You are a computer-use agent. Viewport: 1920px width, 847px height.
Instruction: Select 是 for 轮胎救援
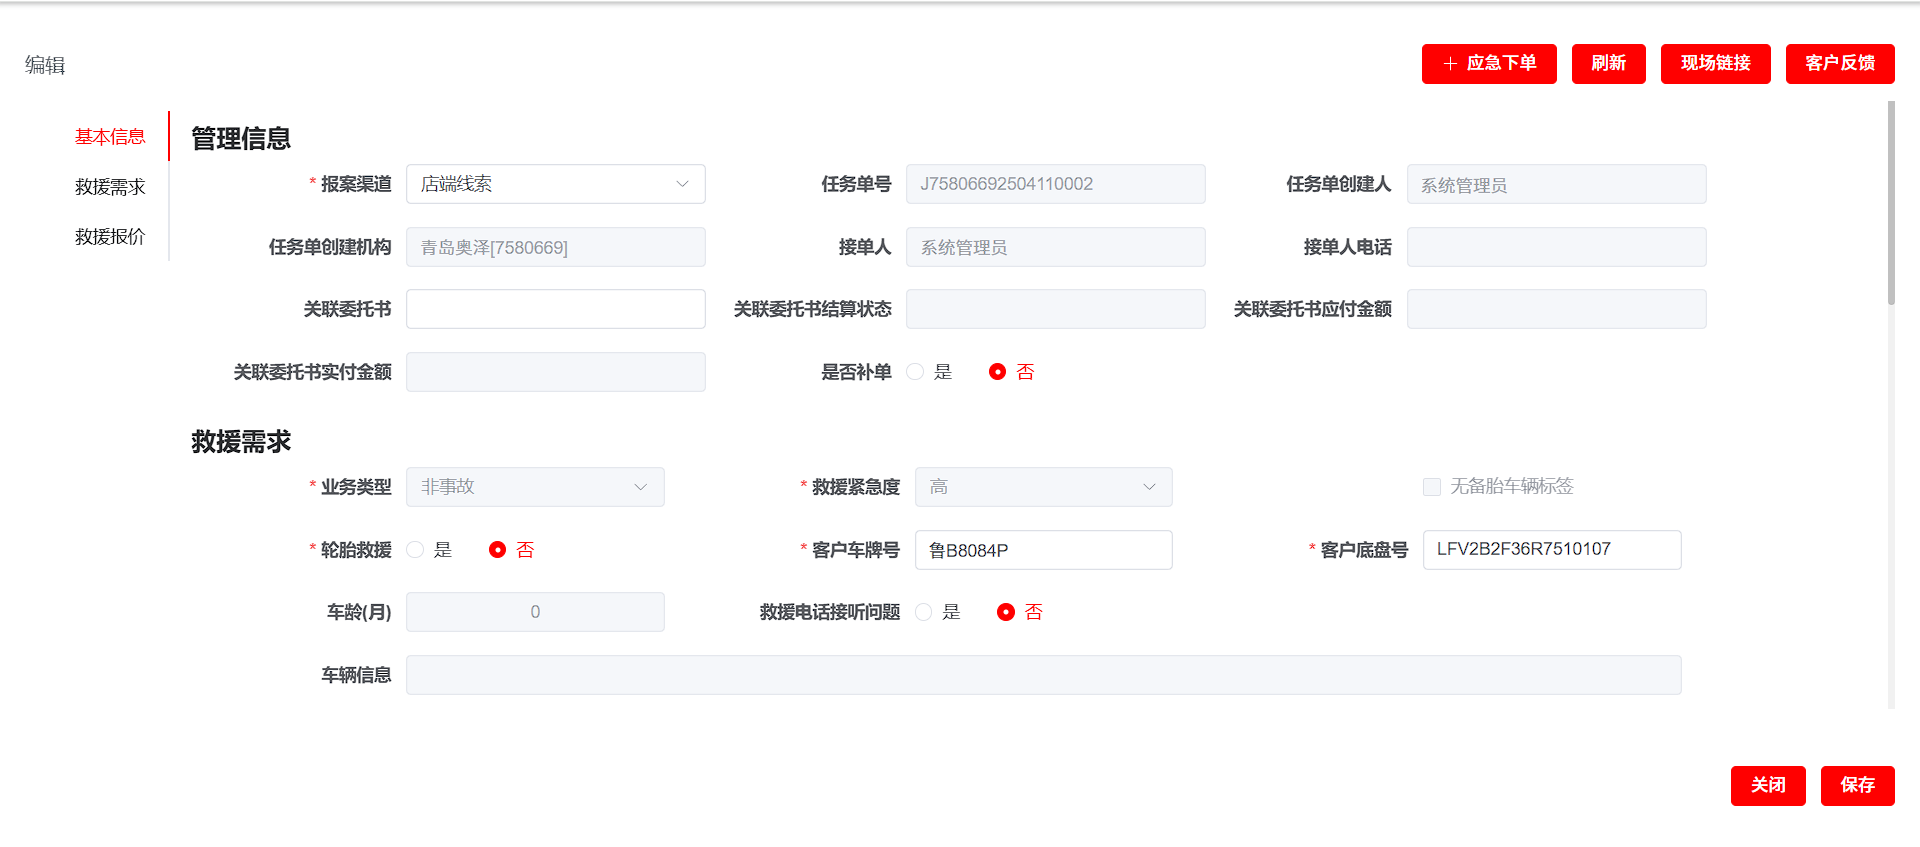click(x=415, y=550)
